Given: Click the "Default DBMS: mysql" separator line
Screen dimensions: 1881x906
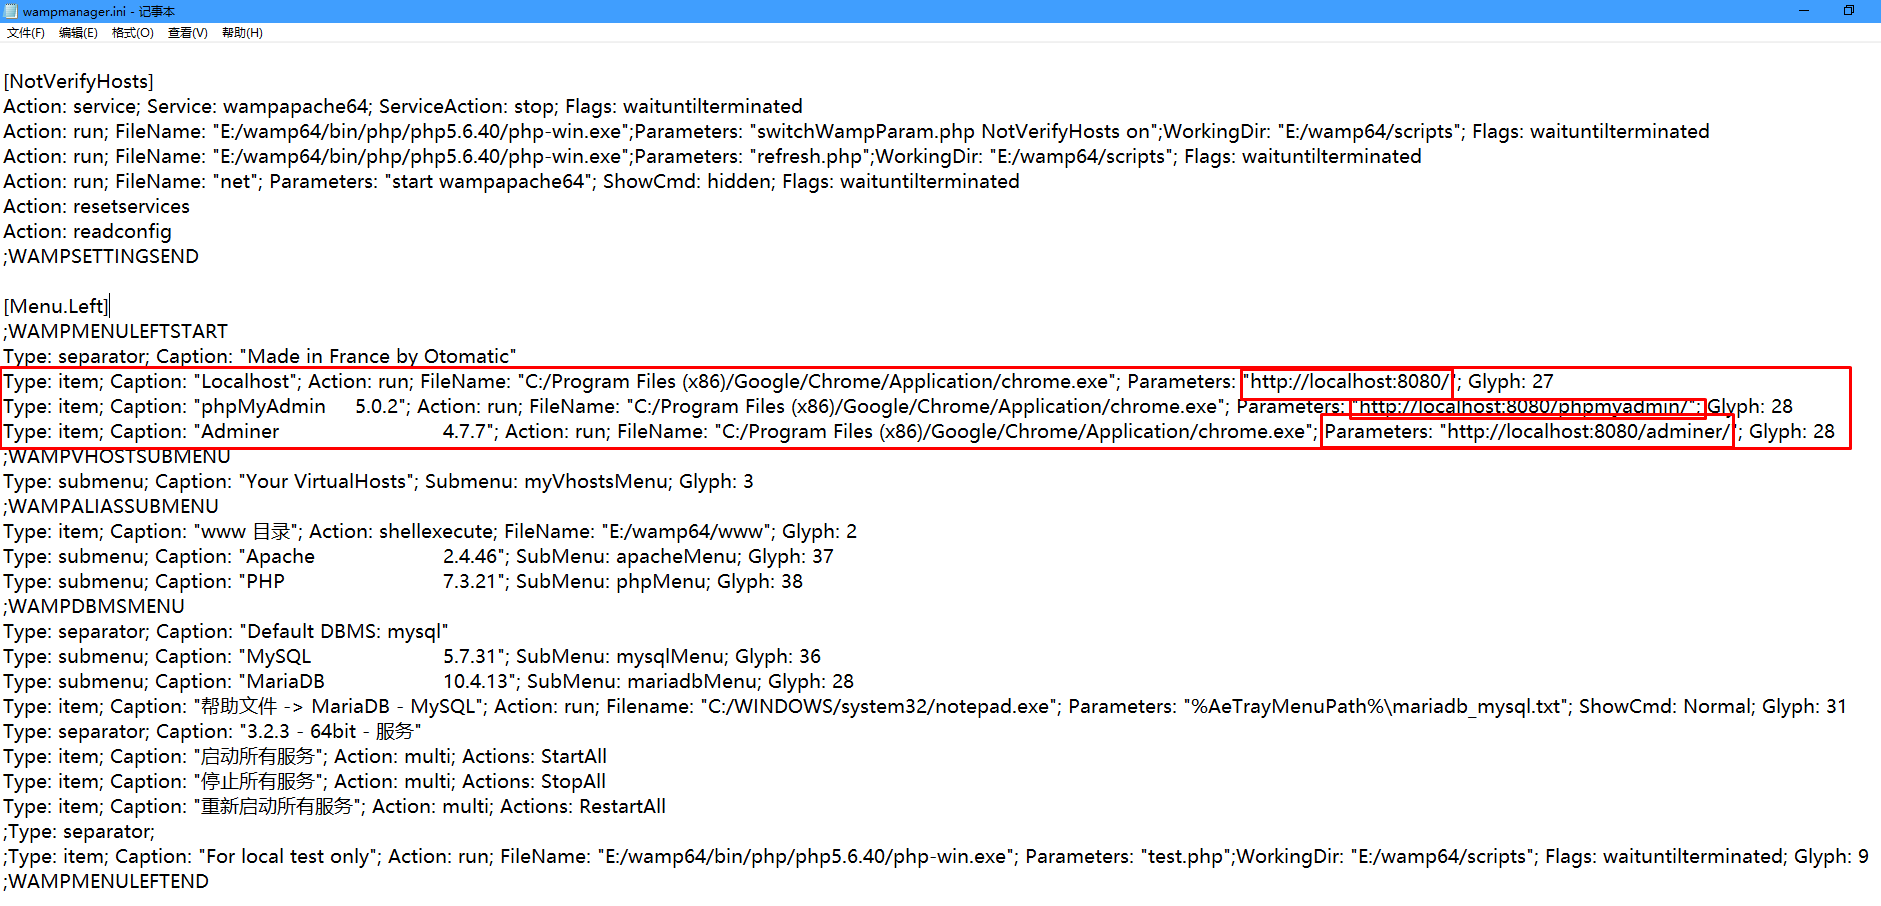Looking at the screenshot, I should point(226,632).
